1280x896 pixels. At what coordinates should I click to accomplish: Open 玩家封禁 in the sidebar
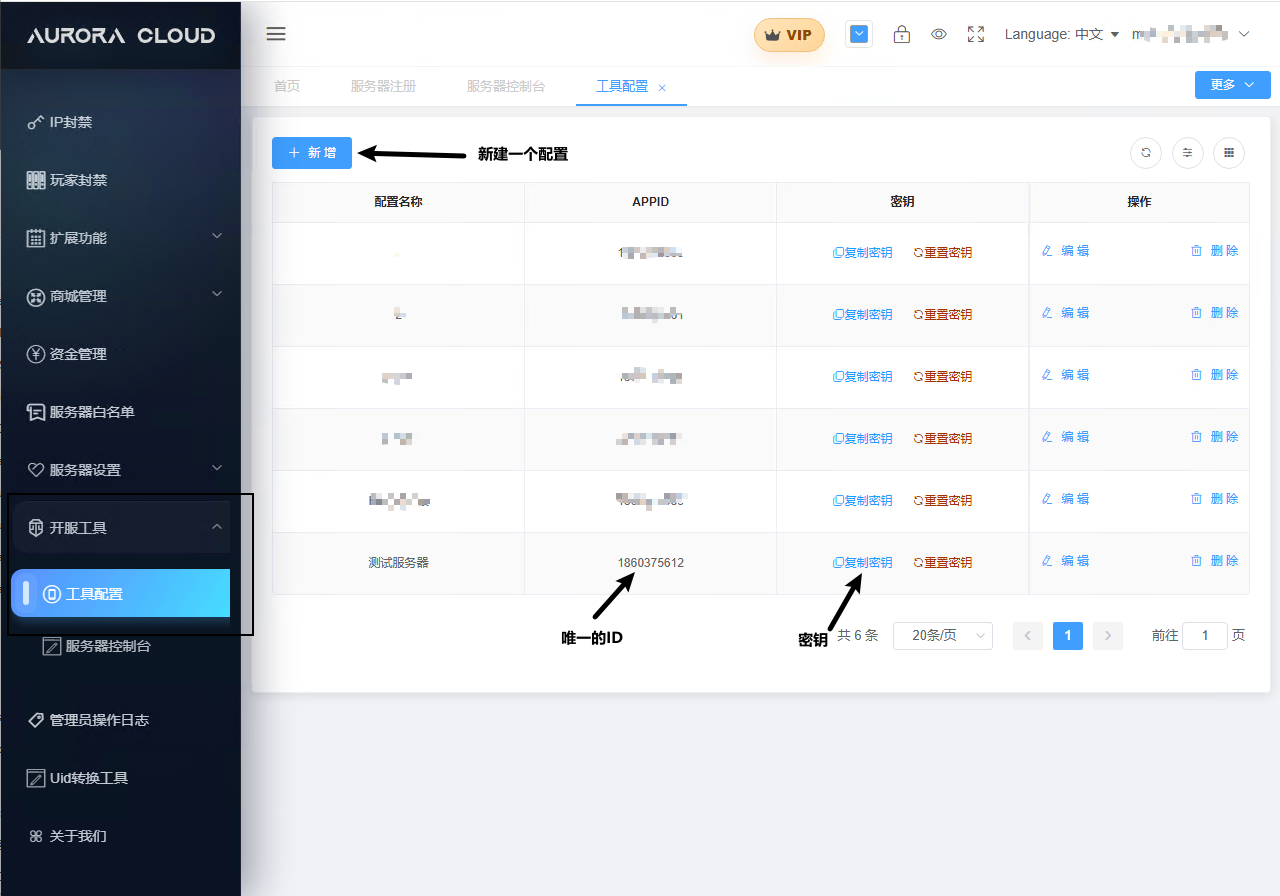tap(78, 180)
